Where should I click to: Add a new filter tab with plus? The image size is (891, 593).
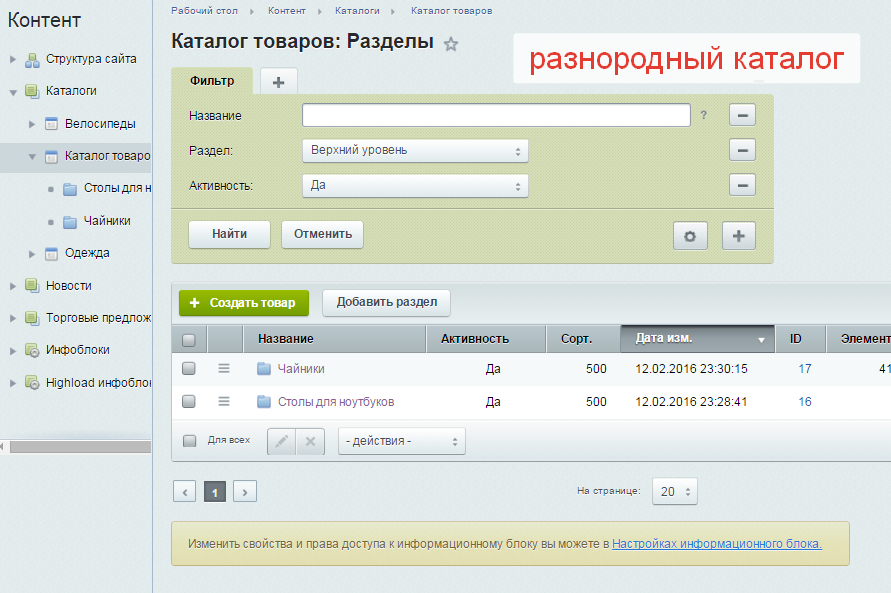(278, 82)
